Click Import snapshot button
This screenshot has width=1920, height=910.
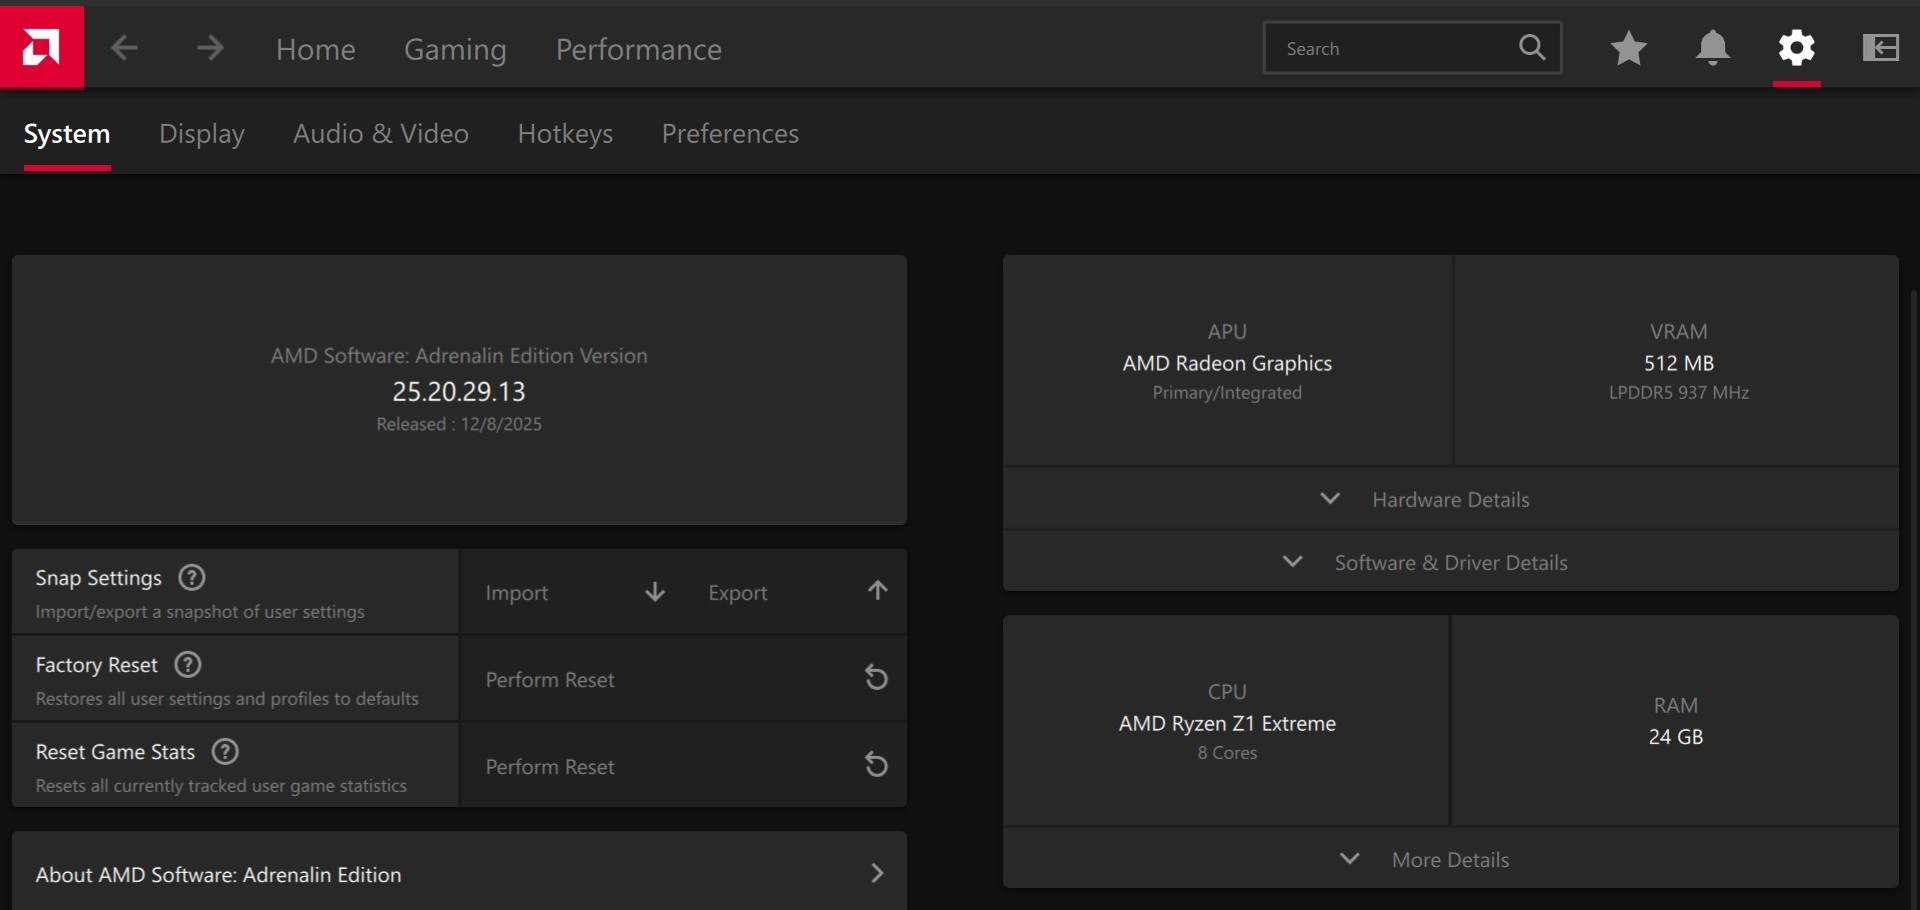pos(575,592)
